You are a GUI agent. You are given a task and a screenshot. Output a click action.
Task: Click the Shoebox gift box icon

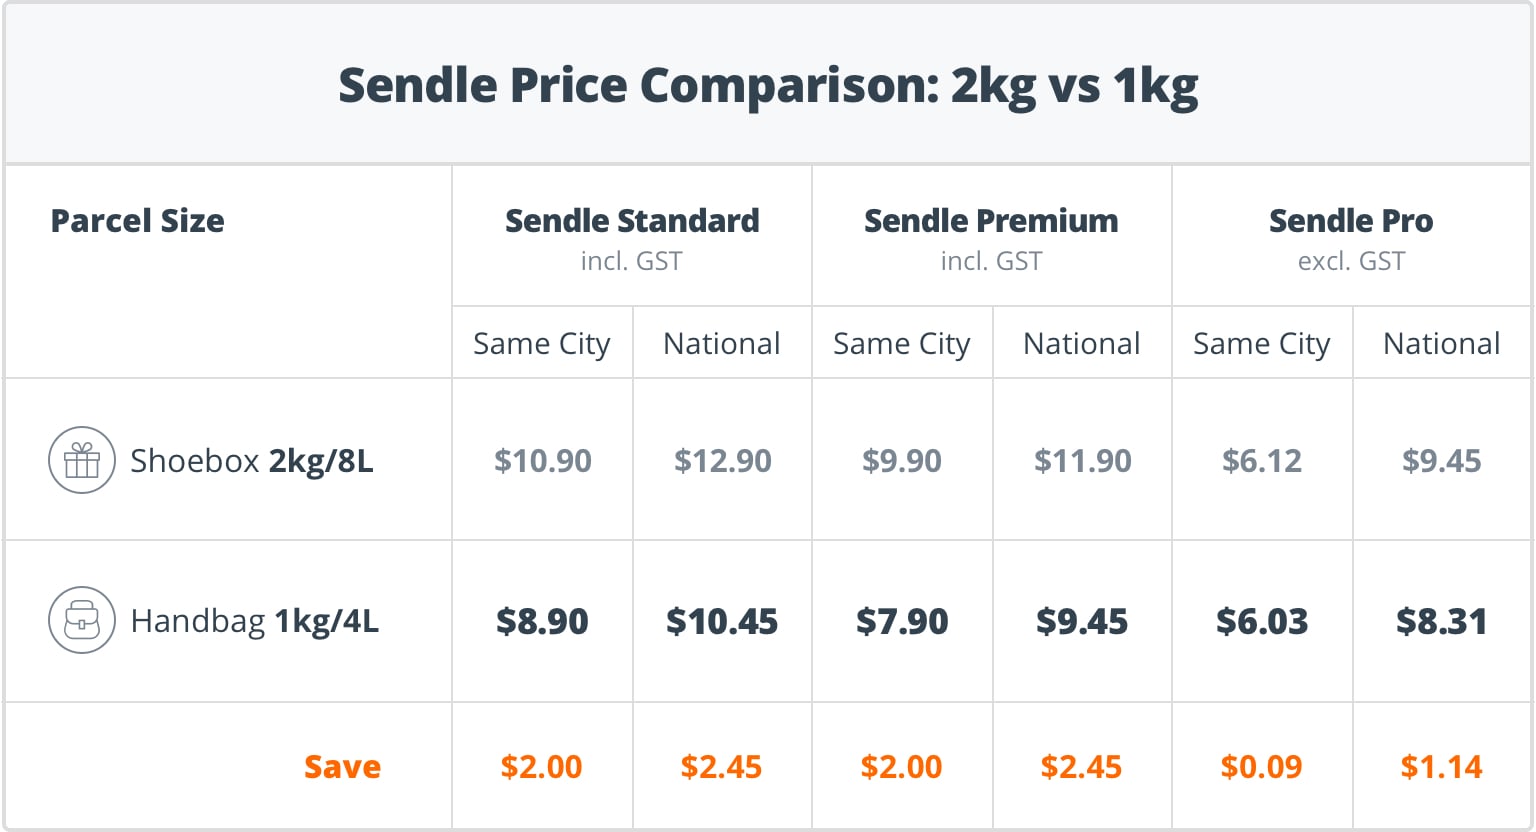coord(82,461)
